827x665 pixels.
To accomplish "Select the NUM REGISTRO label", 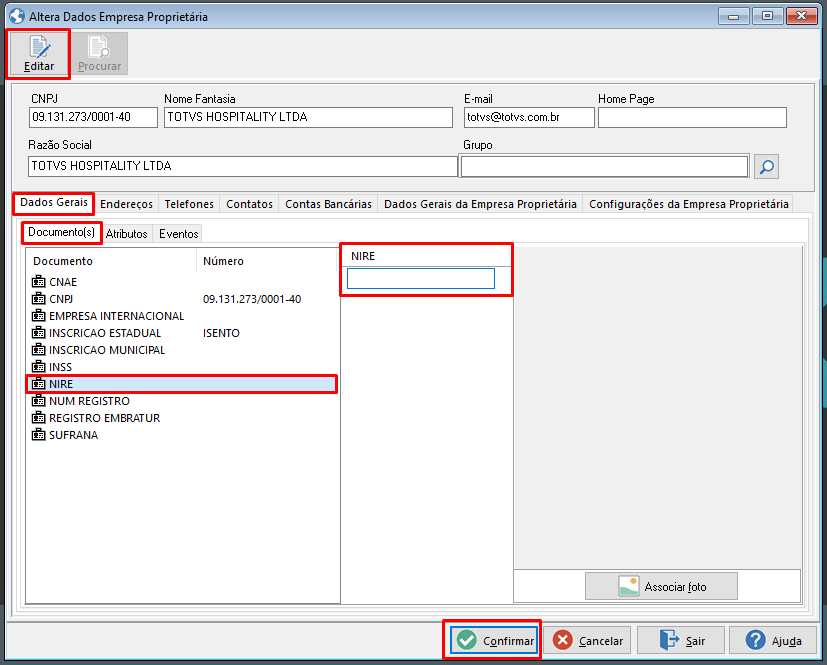I will point(89,401).
